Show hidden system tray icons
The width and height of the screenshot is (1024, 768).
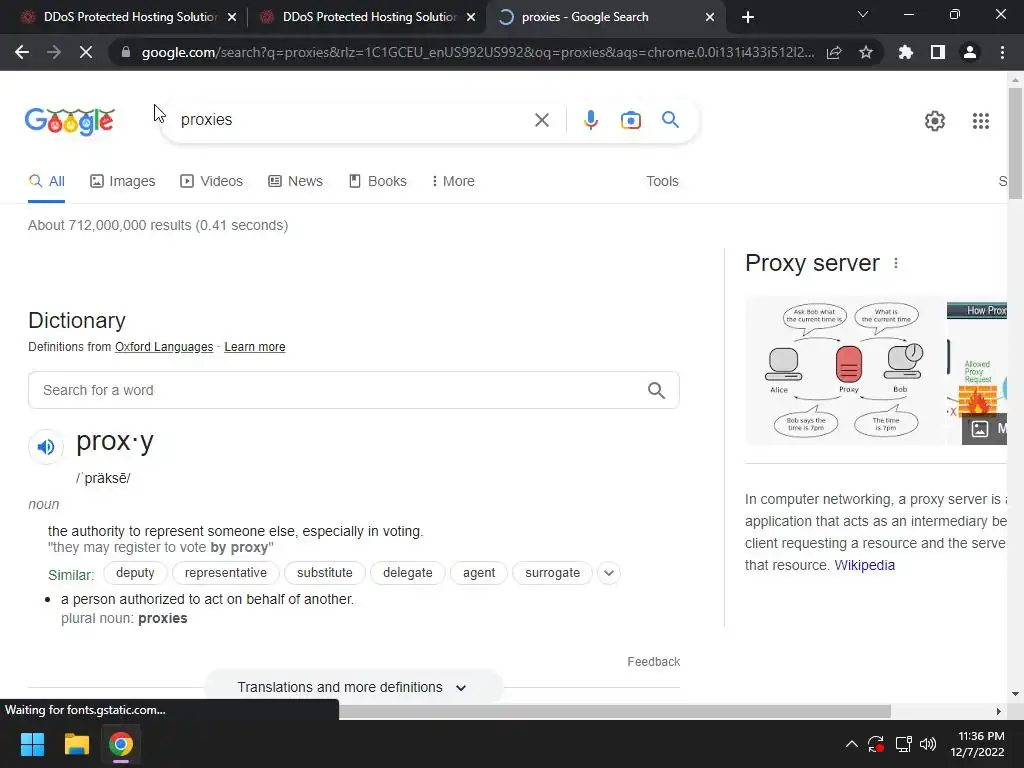(x=852, y=744)
